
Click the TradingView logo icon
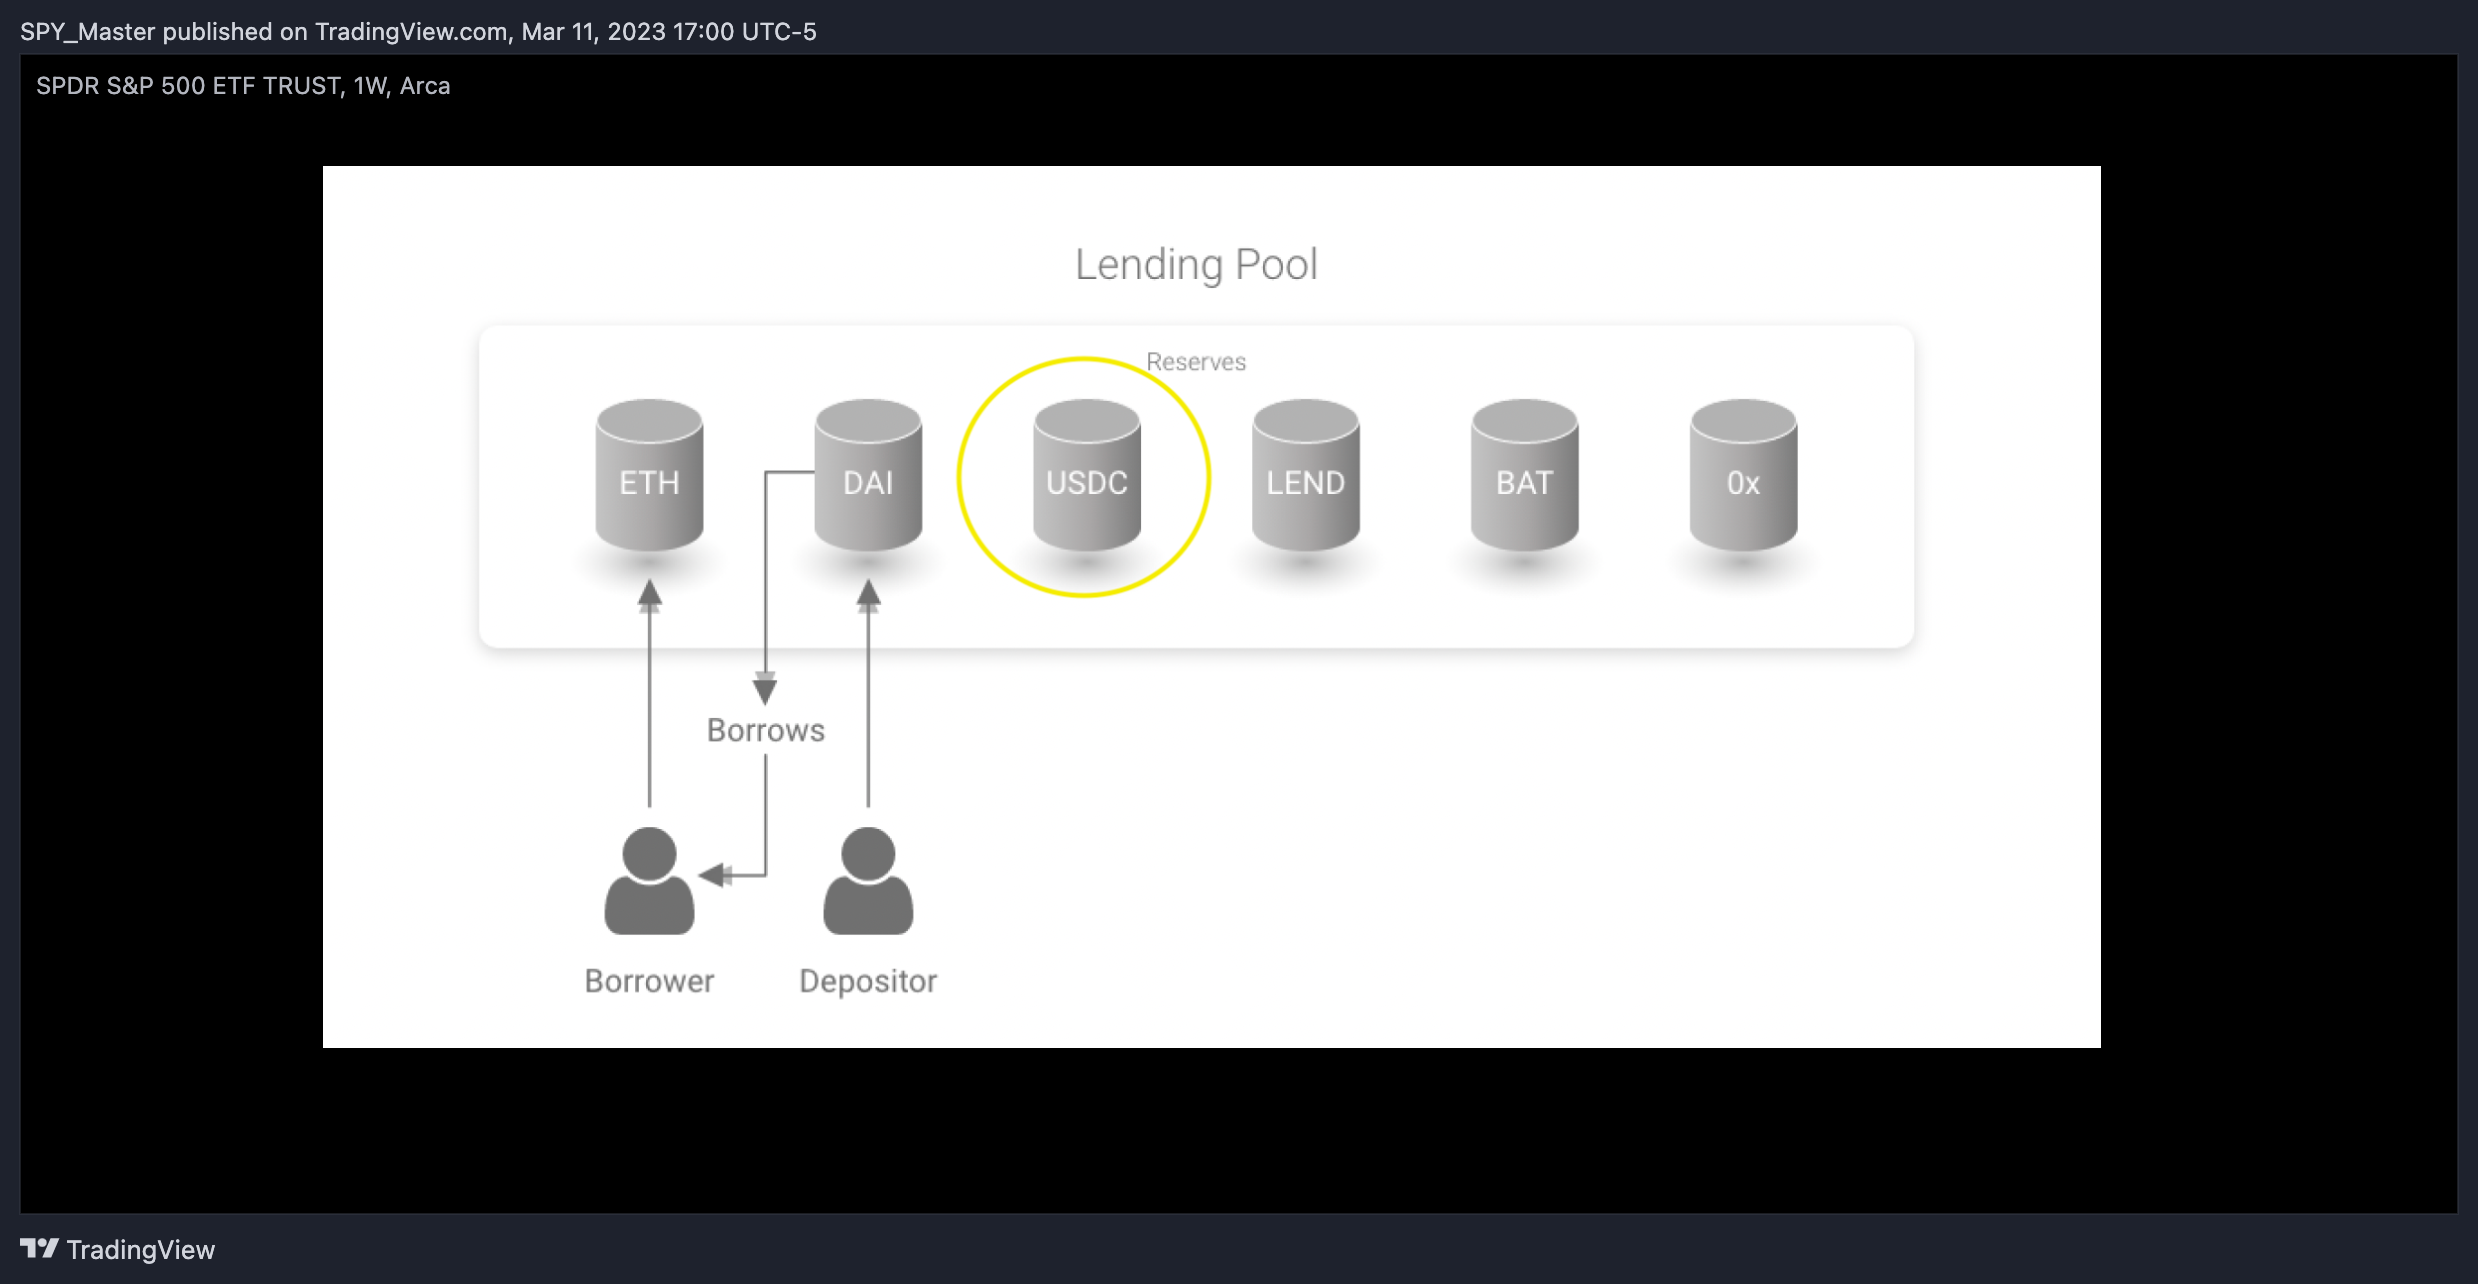(39, 1248)
